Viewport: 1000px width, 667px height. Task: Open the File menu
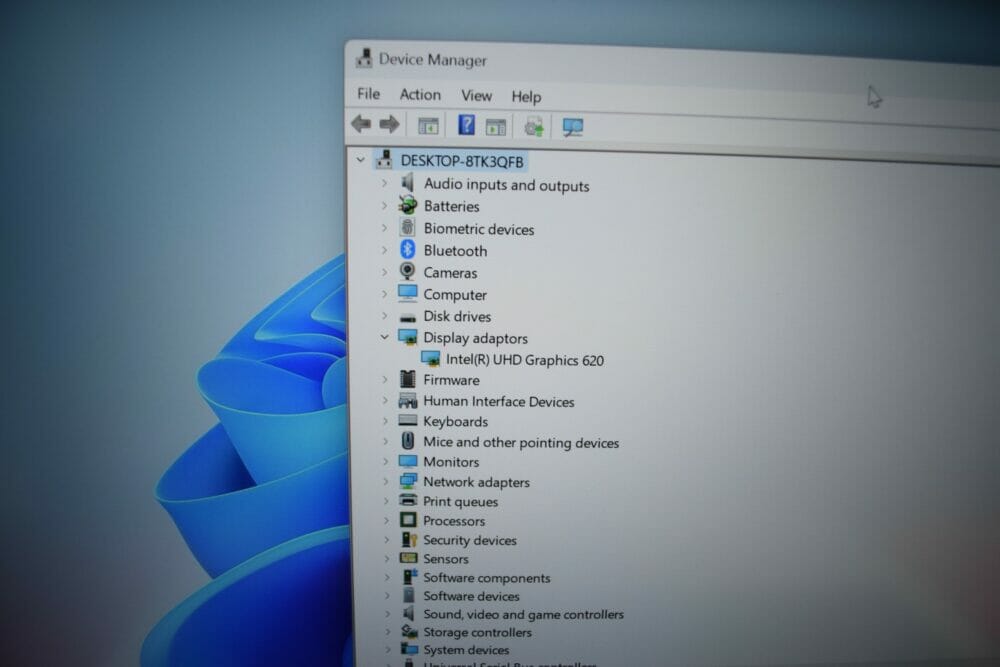tap(369, 94)
